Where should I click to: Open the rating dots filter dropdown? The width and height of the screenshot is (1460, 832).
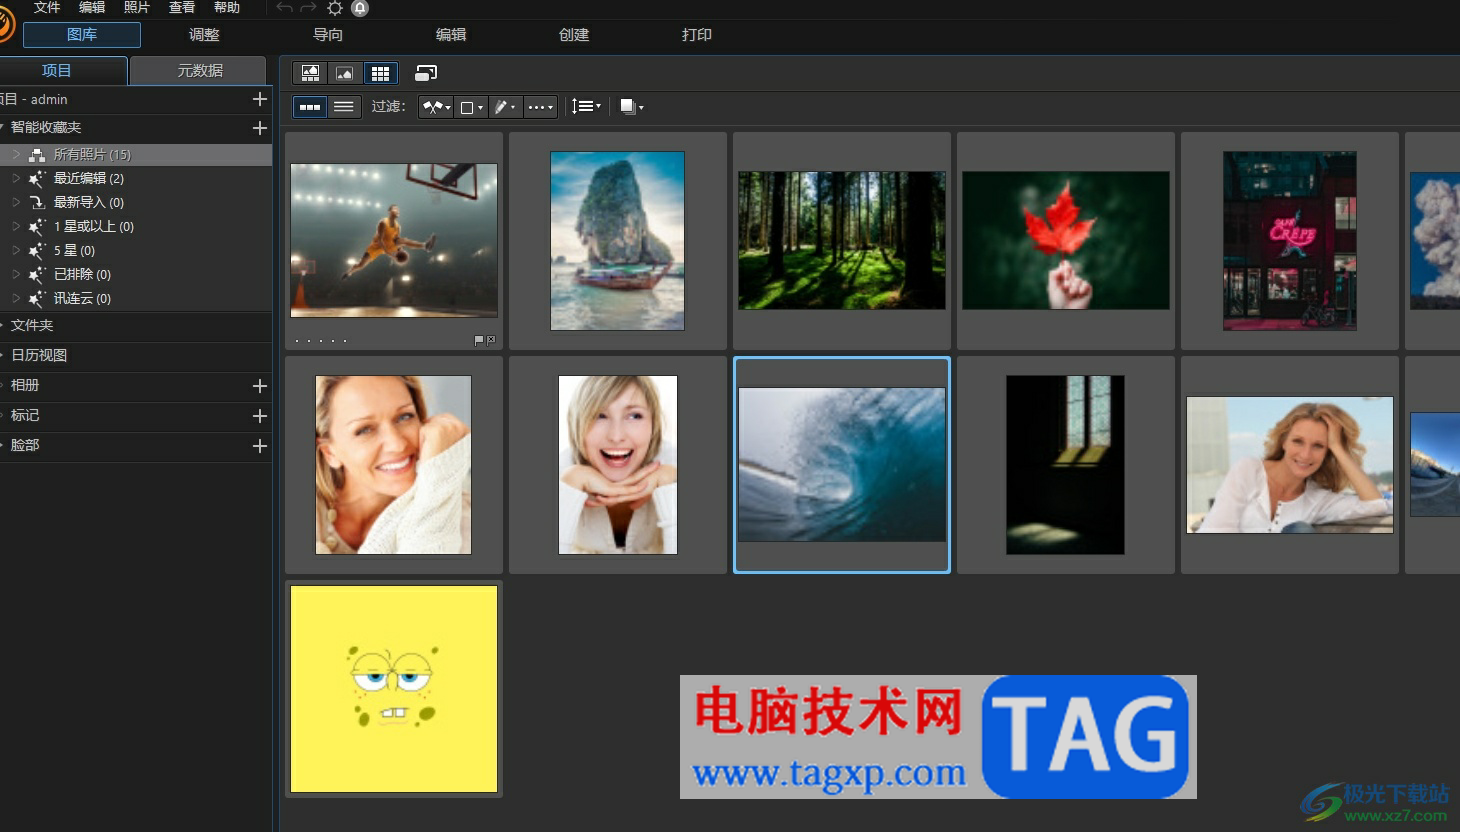click(x=540, y=107)
